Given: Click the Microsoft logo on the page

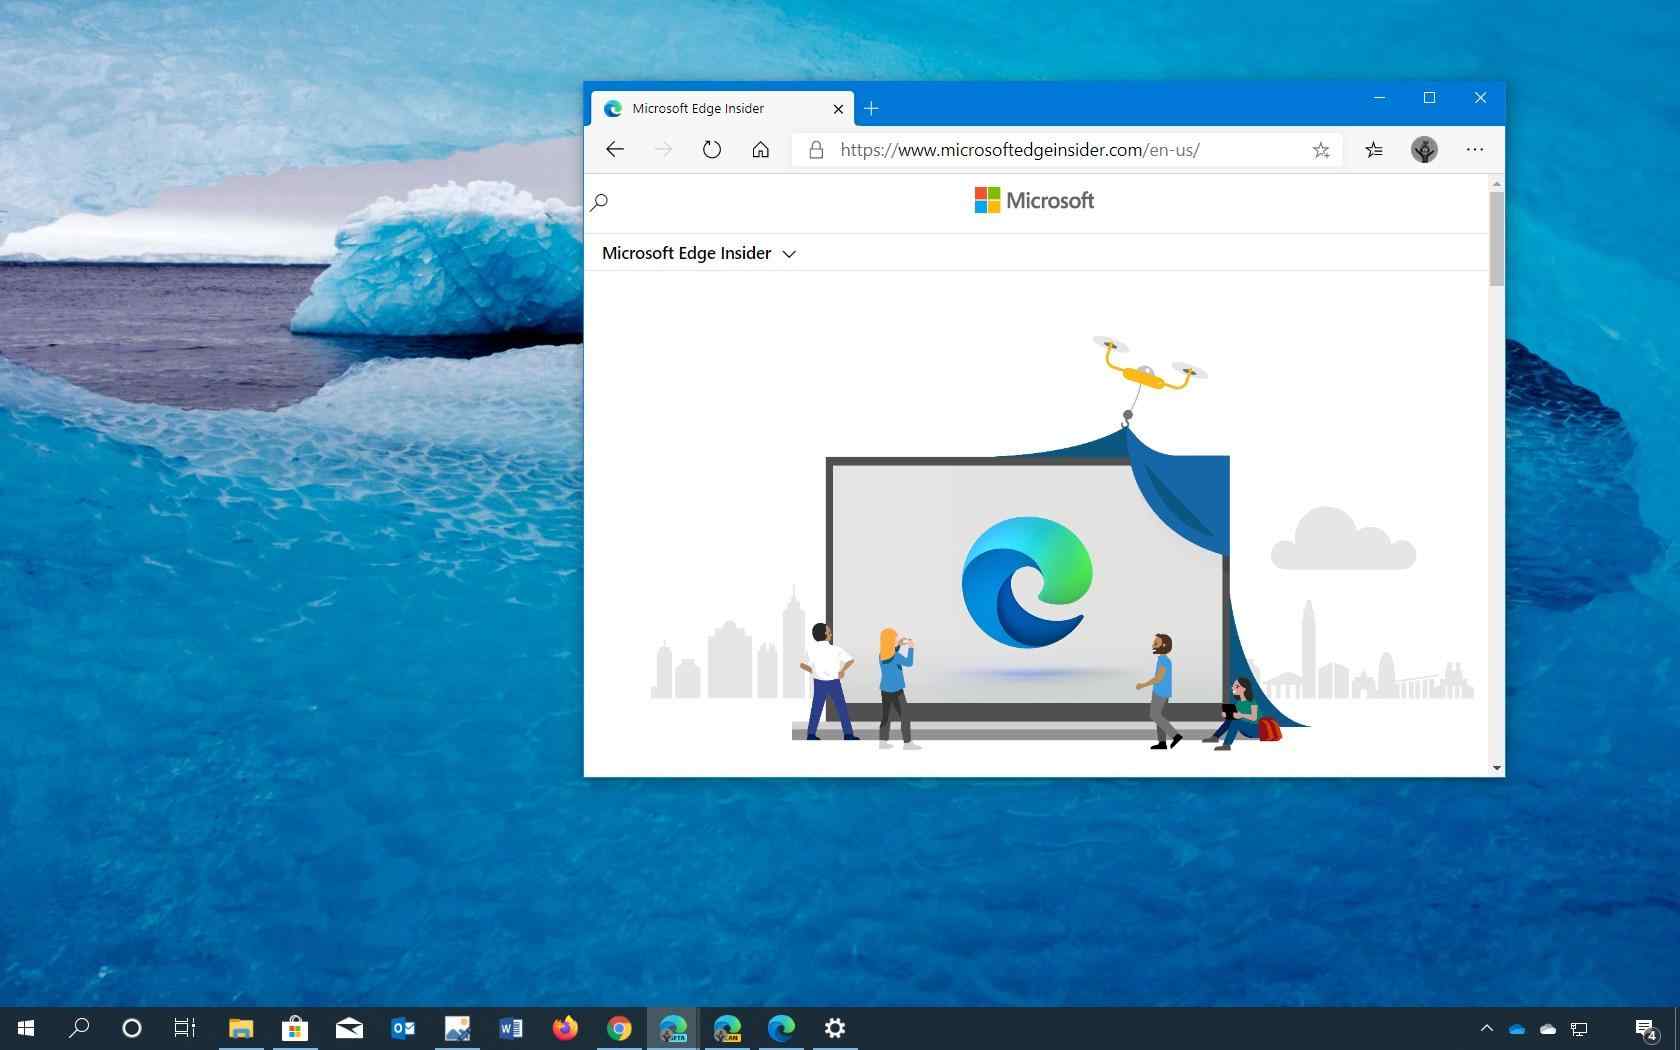Looking at the screenshot, I should click(1034, 200).
